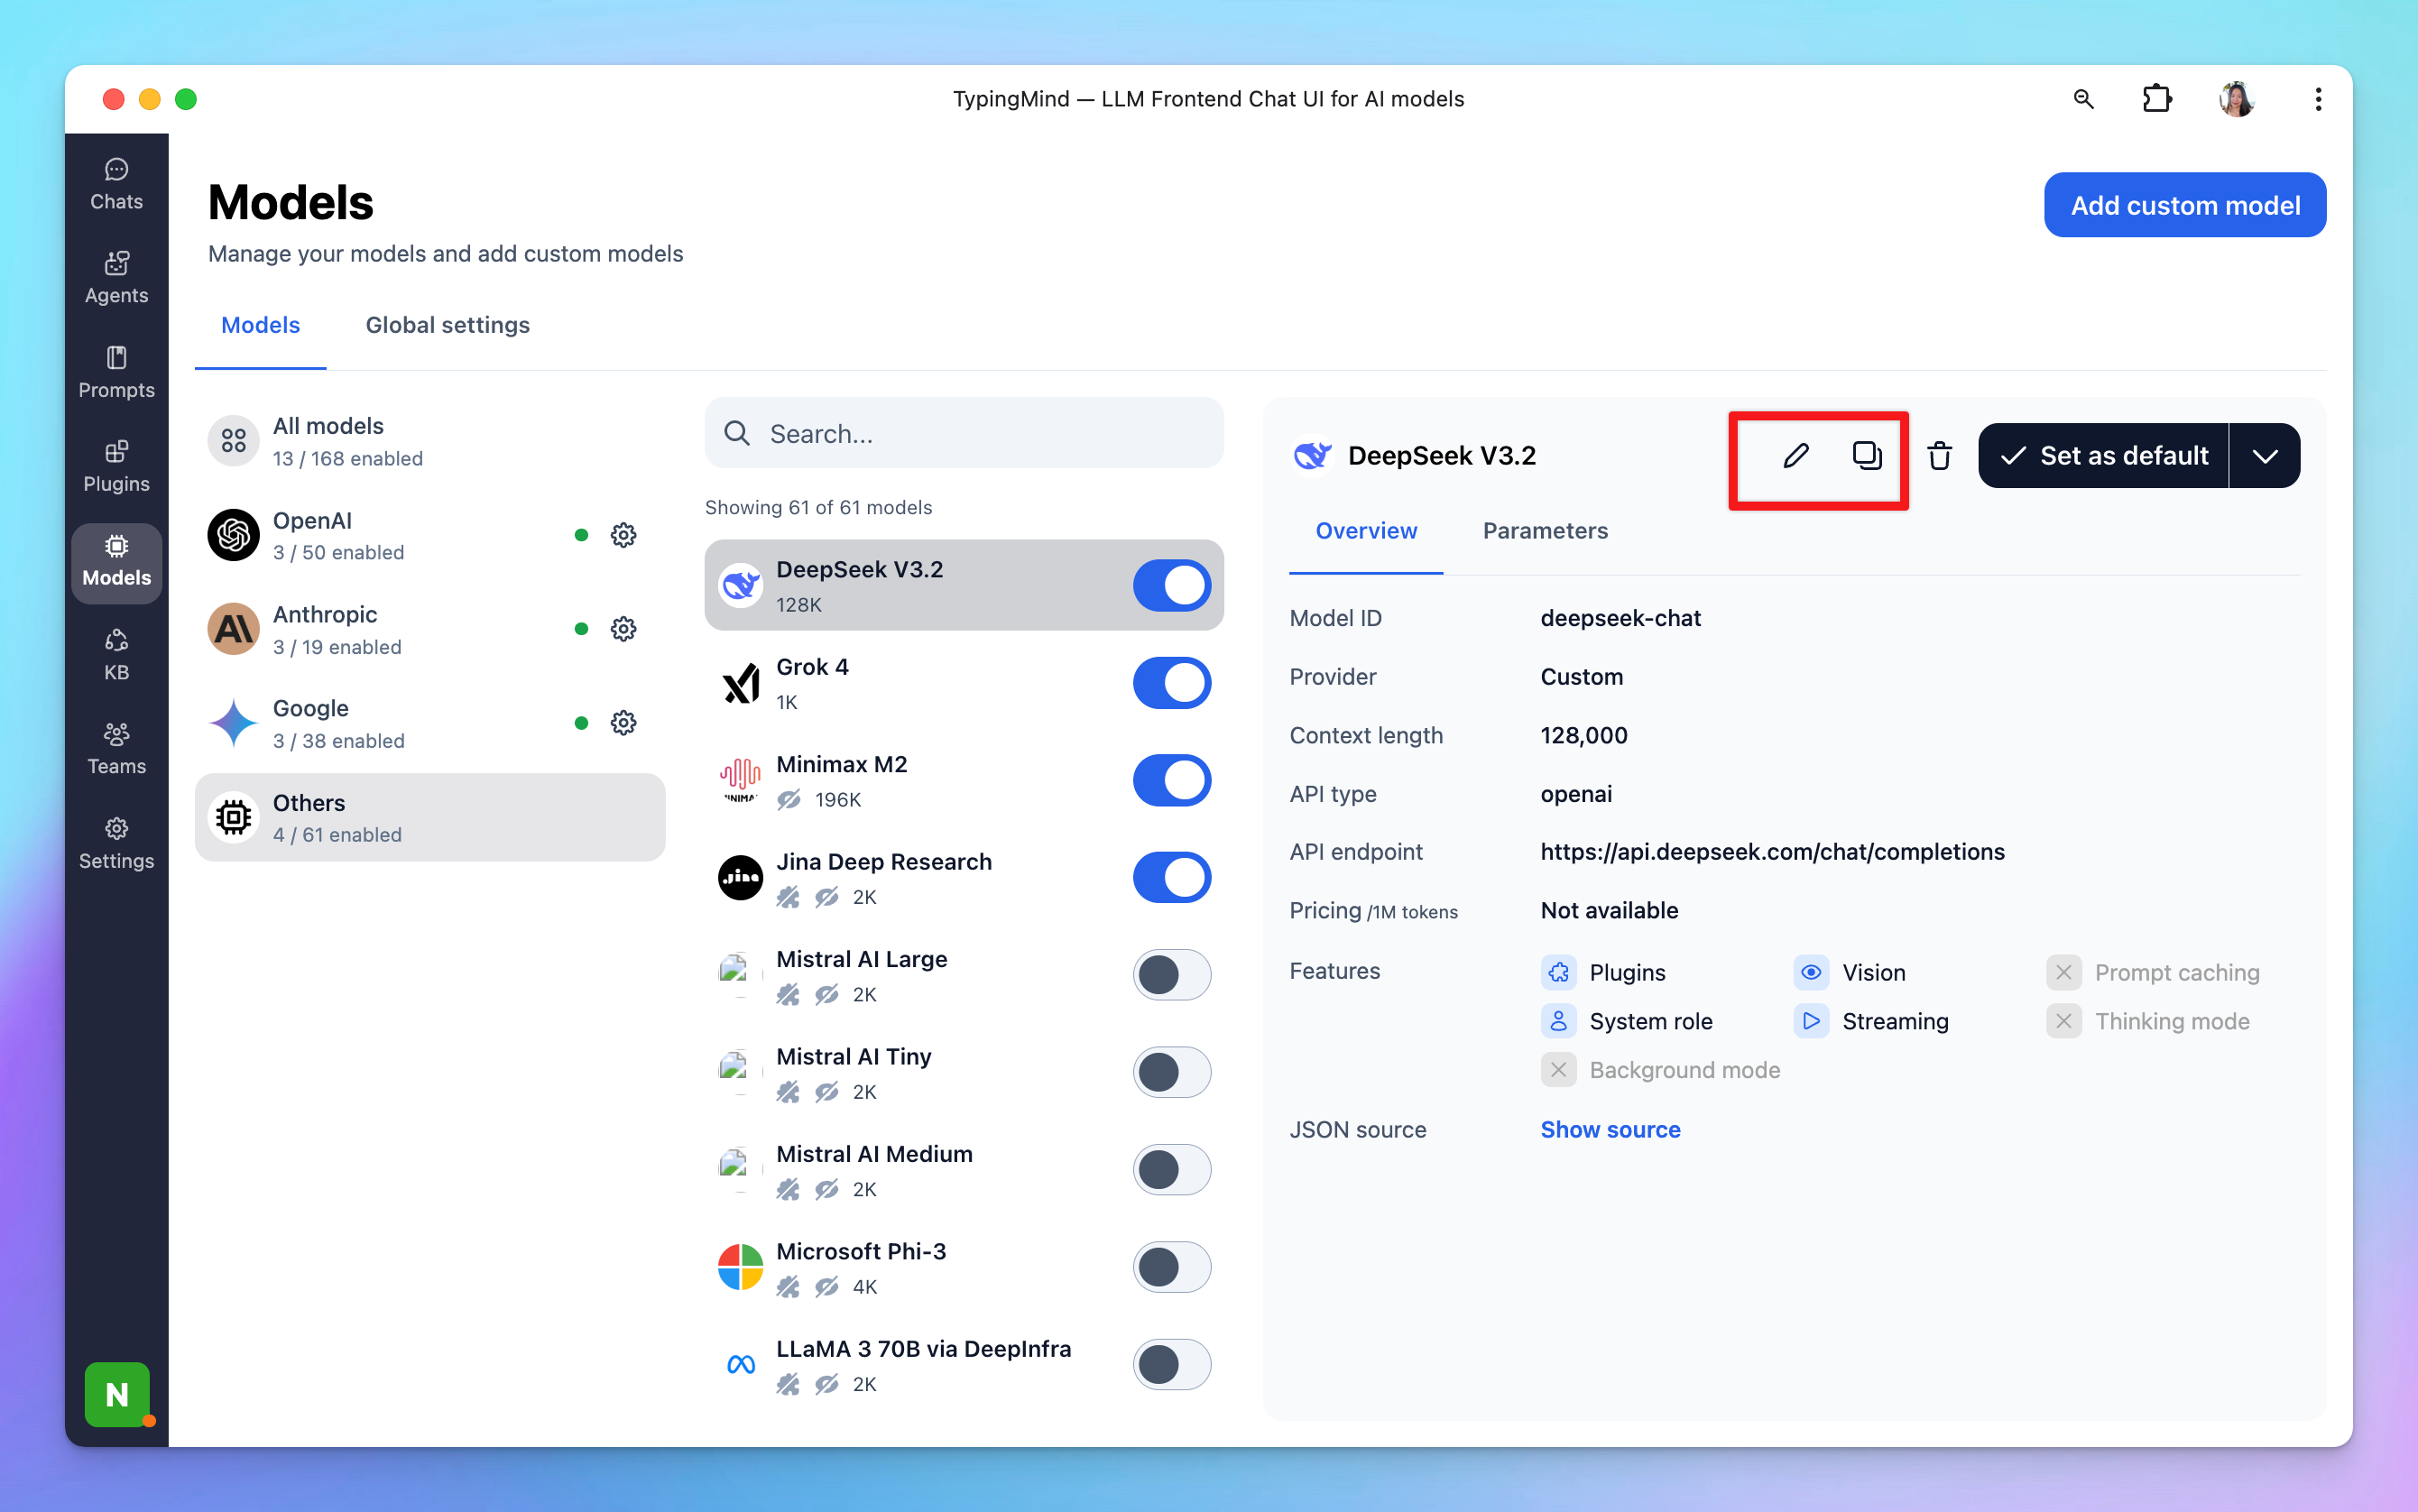The height and width of the screenshot is (1512, 2418).
Task: Delete model using the trash icon
Action: coord(1939,456)
